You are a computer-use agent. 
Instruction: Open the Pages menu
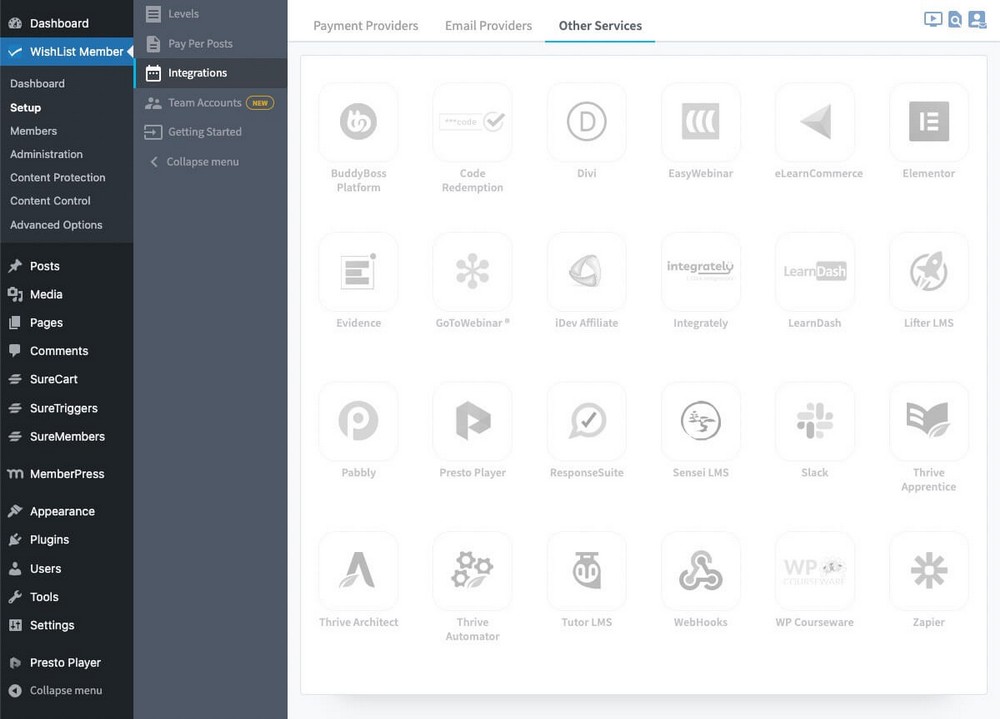(x=66, y=322)
